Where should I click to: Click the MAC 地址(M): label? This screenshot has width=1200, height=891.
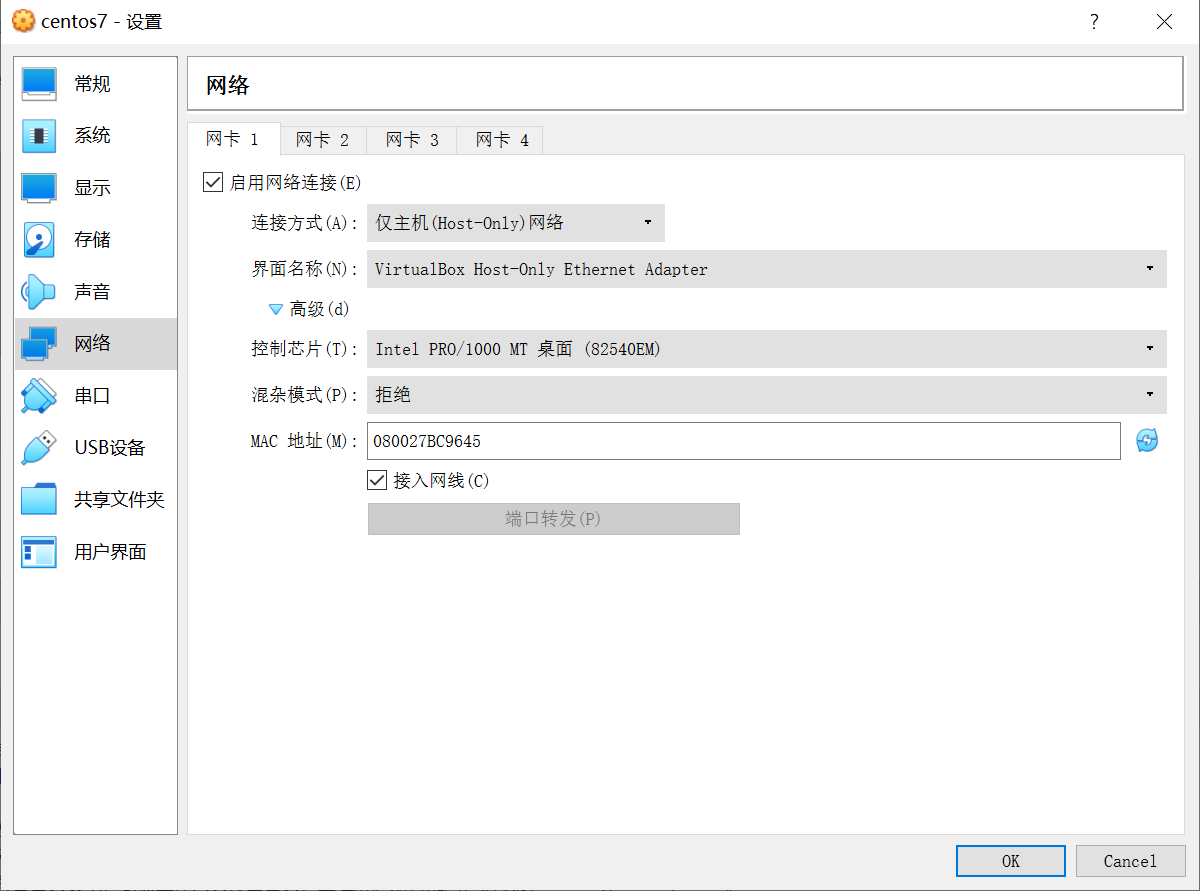coord(304,441)
